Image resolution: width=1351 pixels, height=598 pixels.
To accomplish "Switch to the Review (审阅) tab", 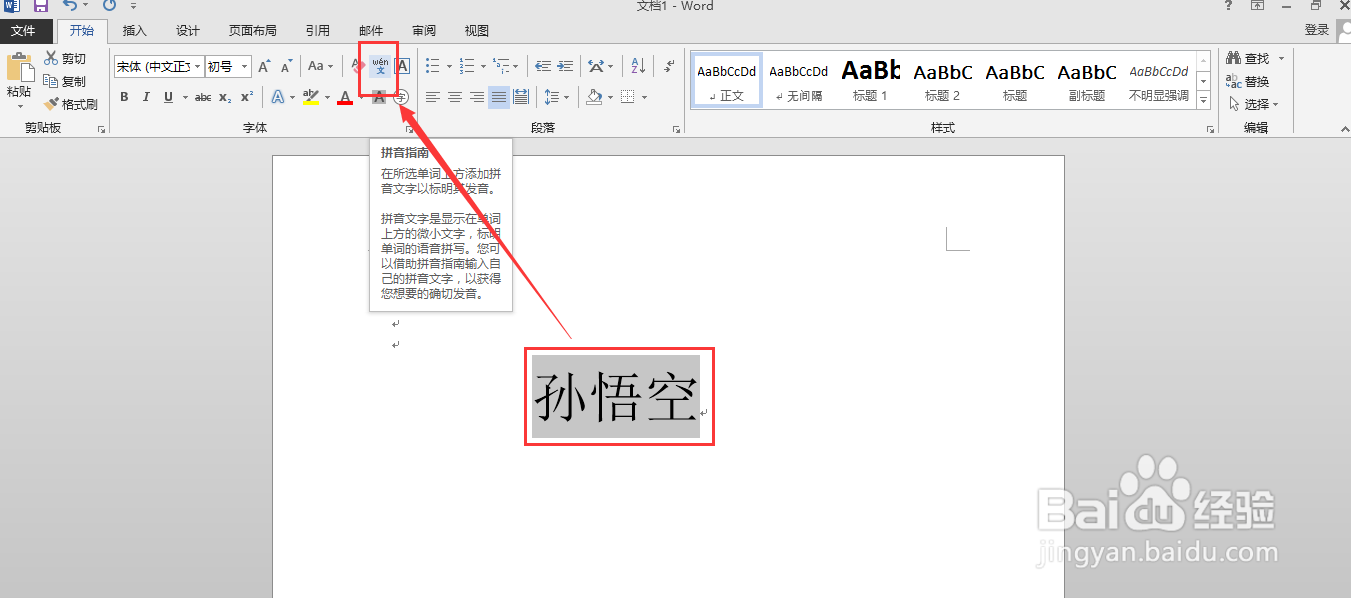I will [x=424, y=31].
